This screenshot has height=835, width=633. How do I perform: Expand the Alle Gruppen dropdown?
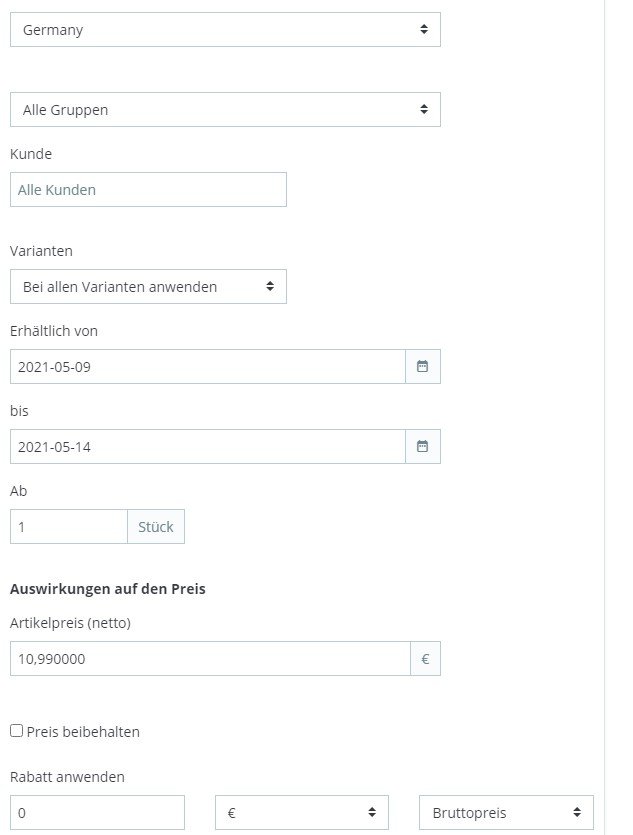tap(225, 110)
